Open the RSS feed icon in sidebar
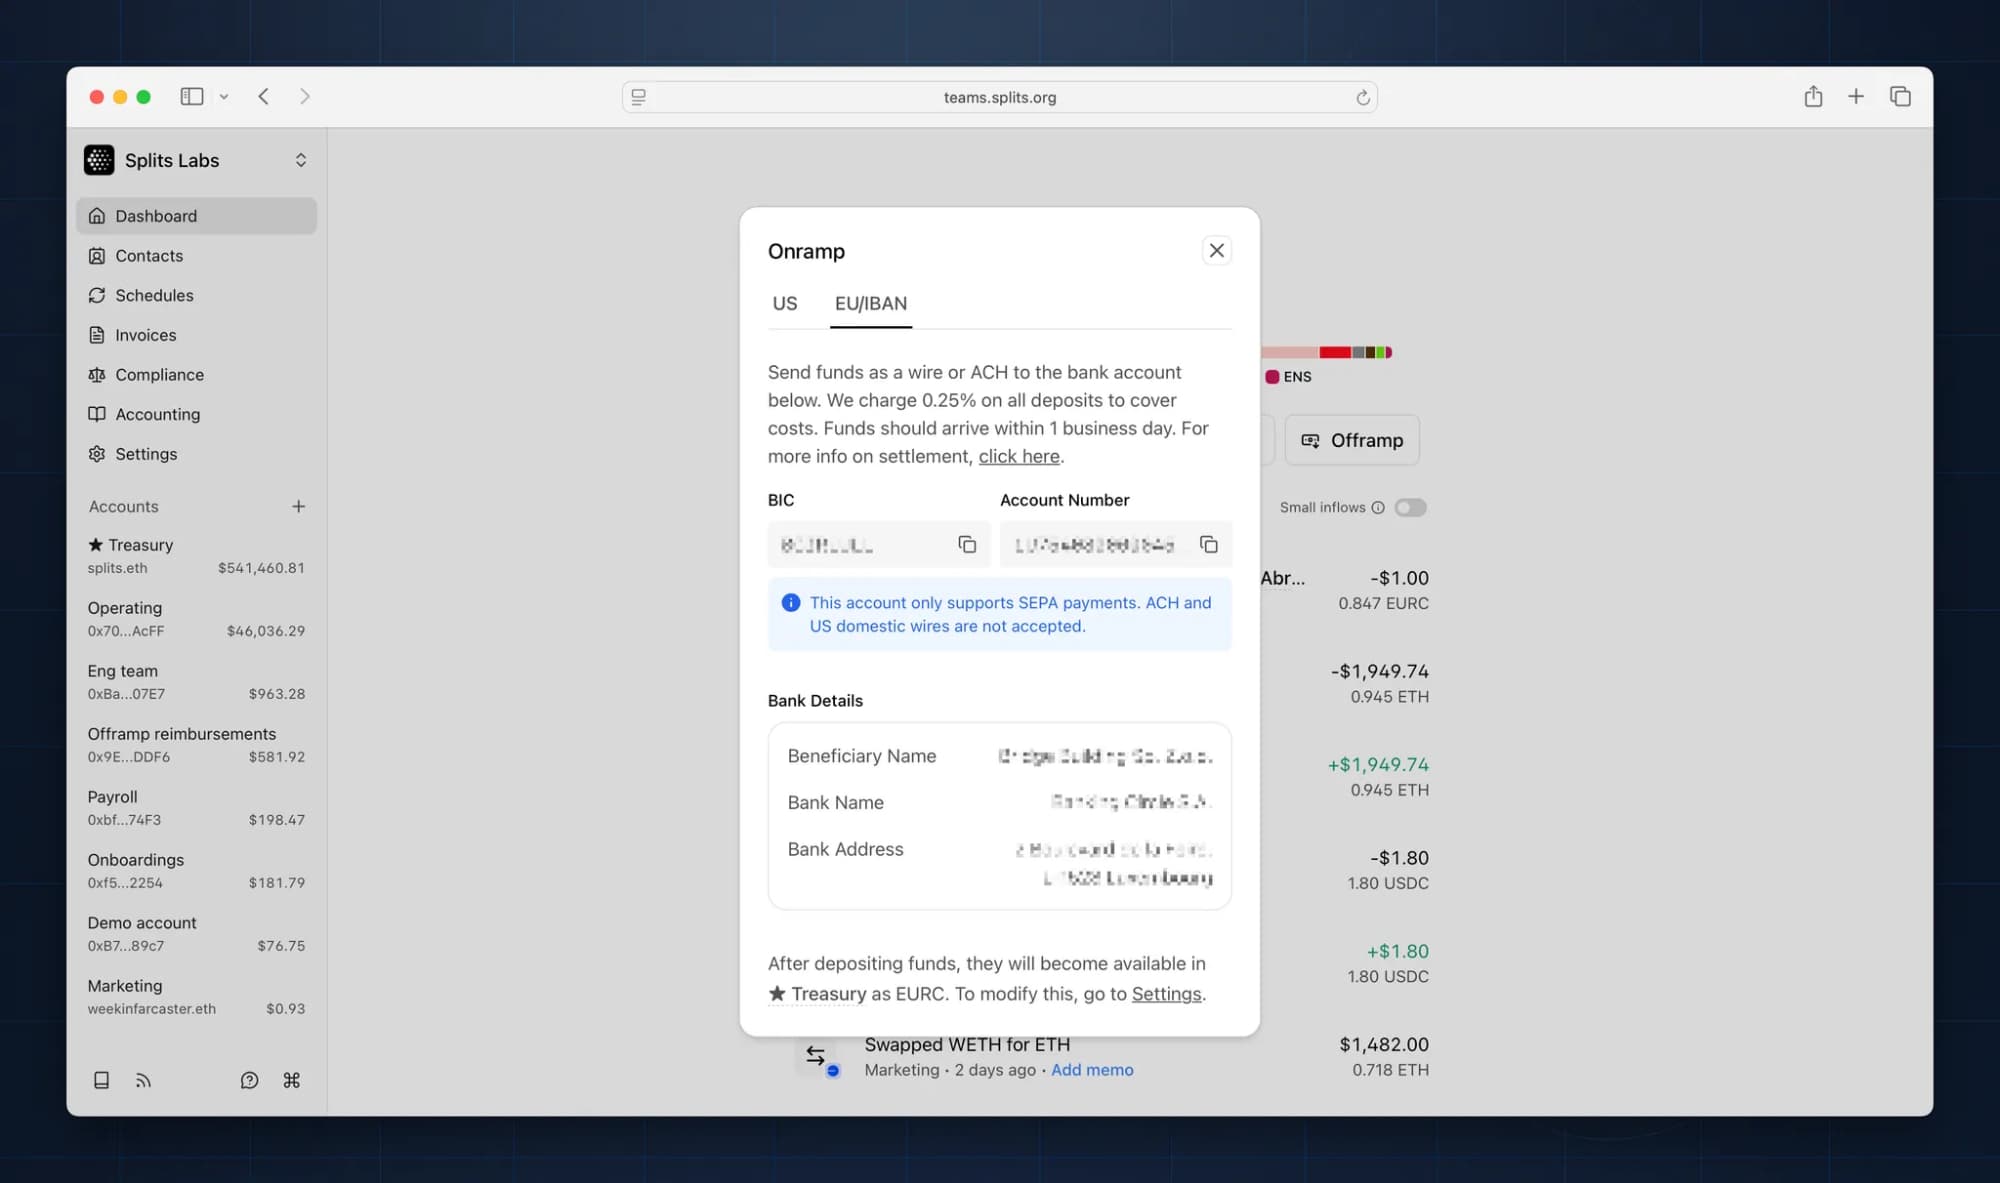 (143, 1080)
